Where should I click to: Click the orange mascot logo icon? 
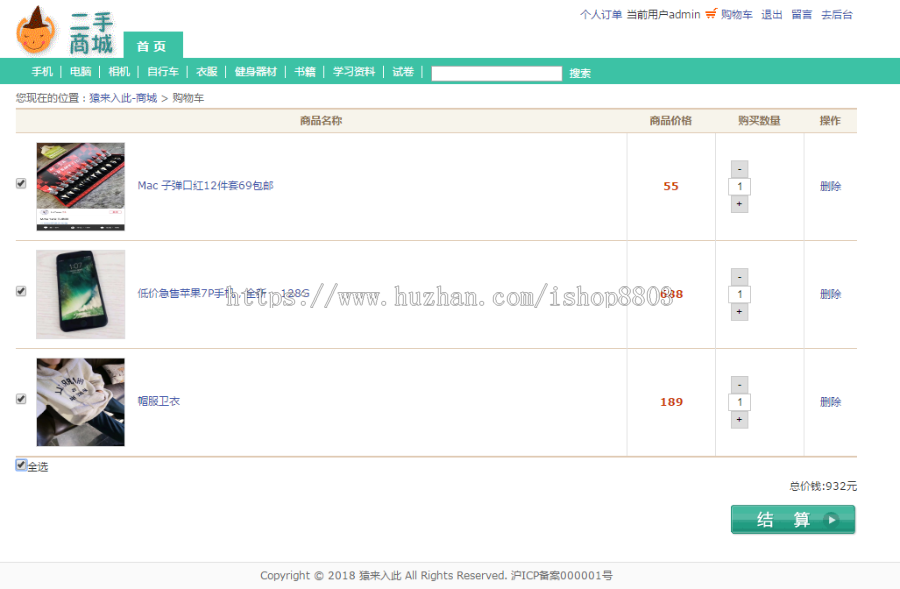click(36, 30)
